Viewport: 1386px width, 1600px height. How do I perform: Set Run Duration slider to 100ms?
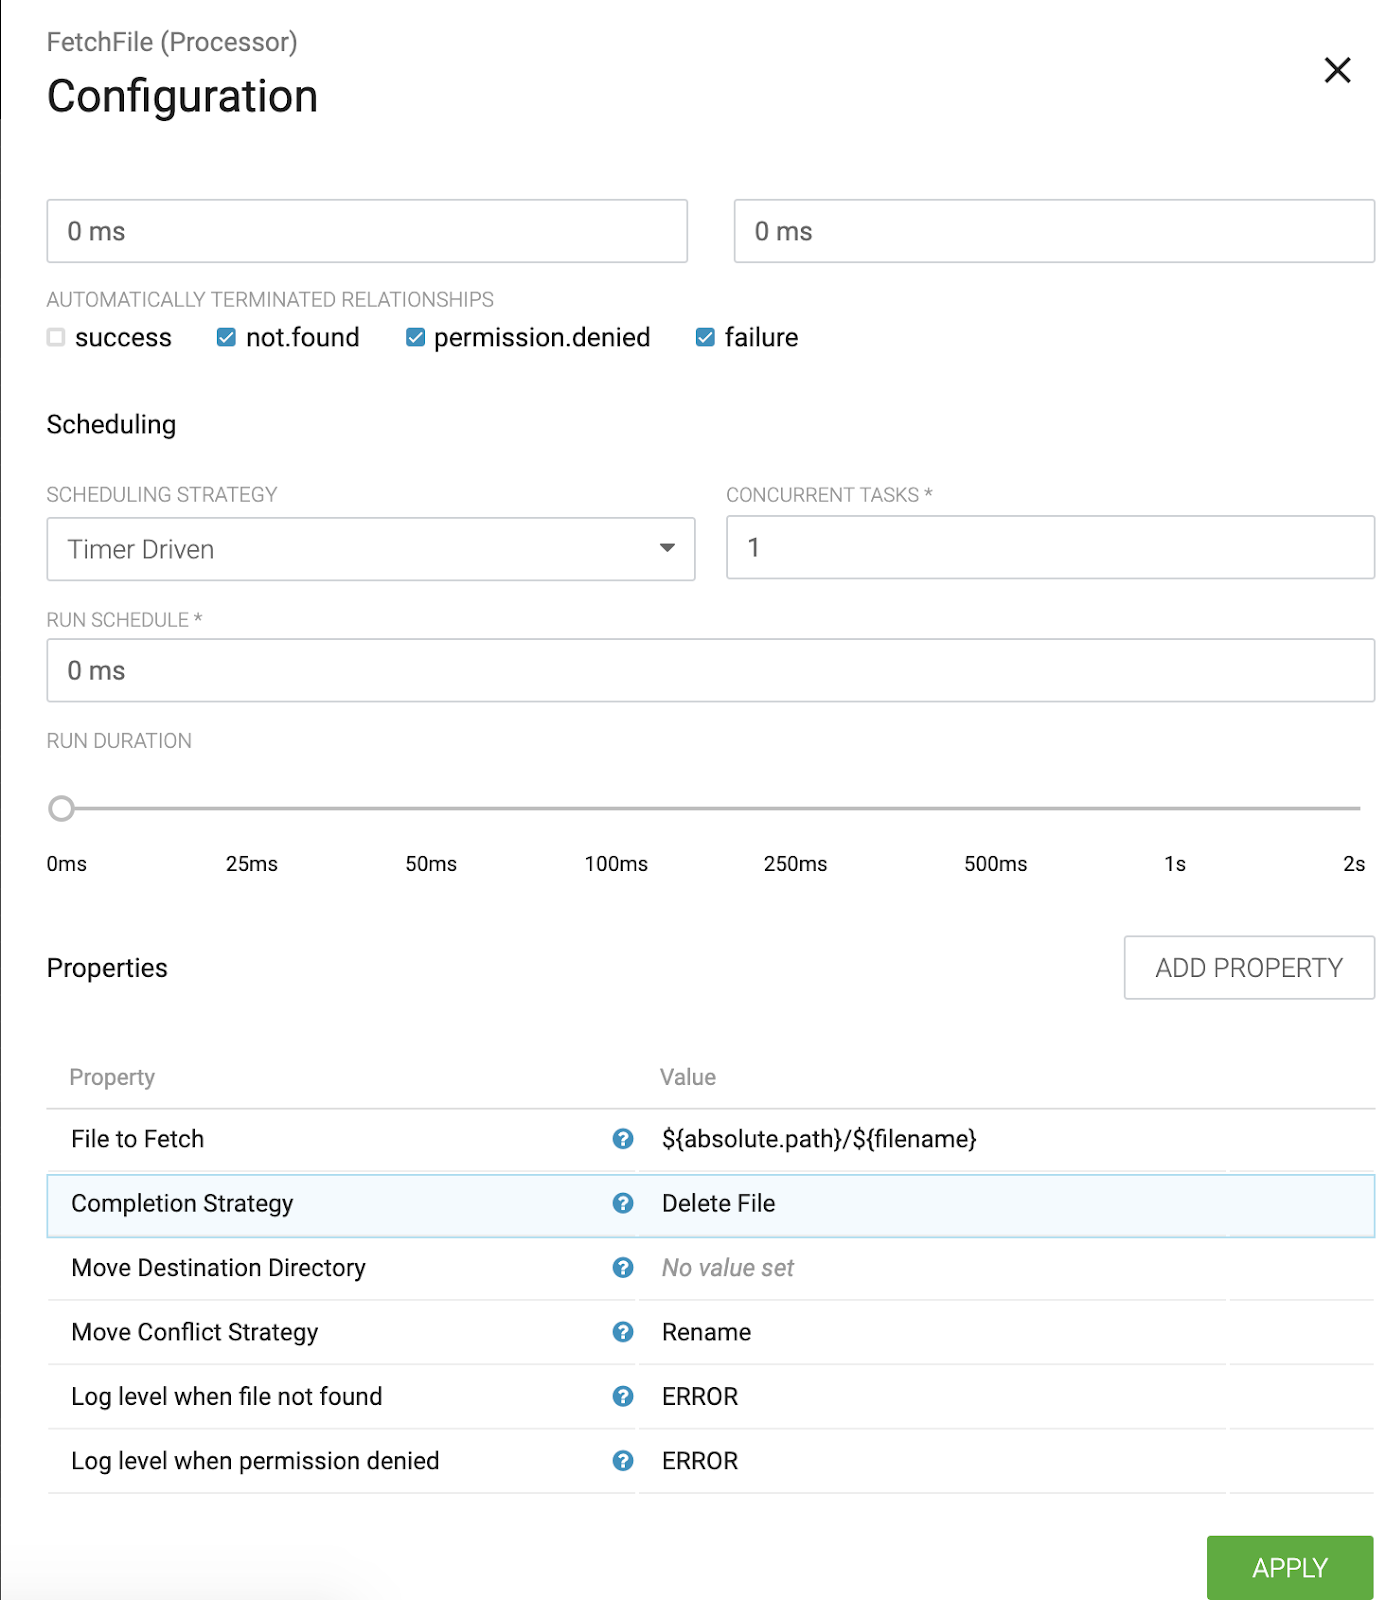616,808
